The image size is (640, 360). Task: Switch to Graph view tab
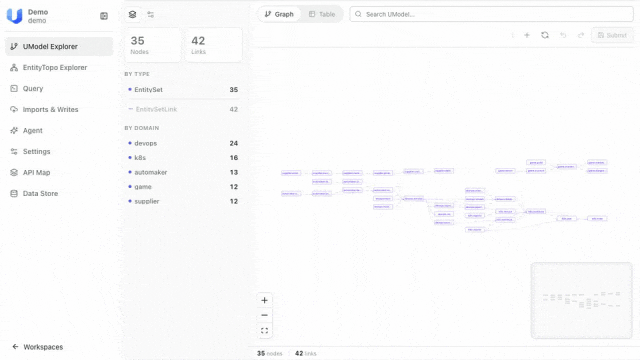click(x=279, y=14)
